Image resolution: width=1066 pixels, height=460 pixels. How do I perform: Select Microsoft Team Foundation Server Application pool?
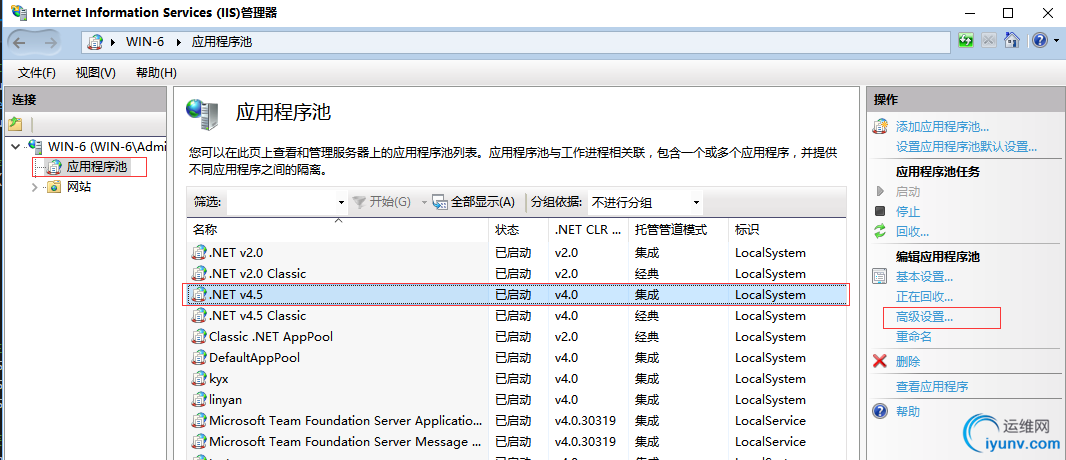click(x=345, y=421)
